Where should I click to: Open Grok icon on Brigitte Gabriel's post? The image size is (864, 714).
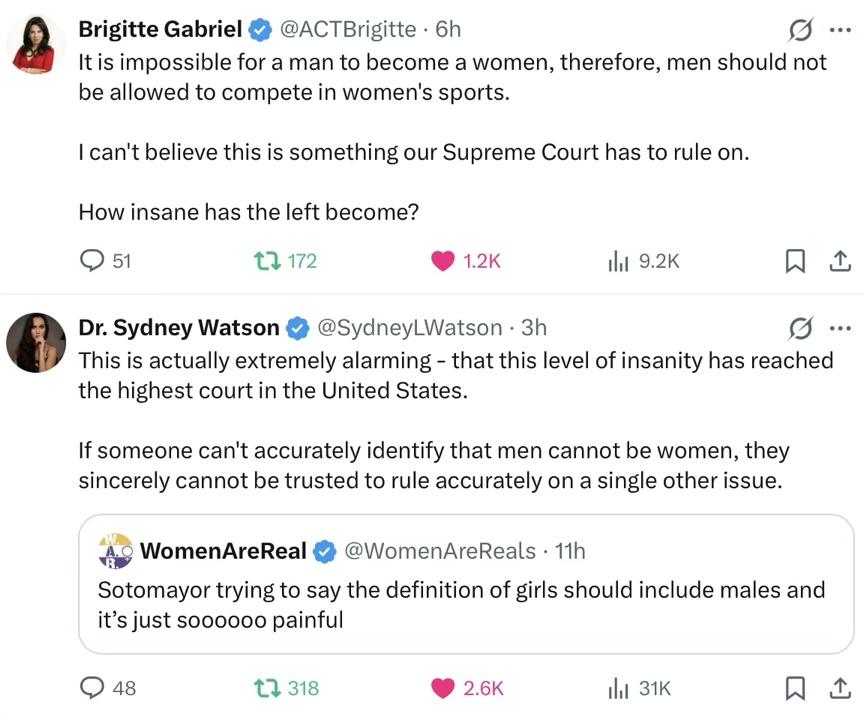[800, 30]
